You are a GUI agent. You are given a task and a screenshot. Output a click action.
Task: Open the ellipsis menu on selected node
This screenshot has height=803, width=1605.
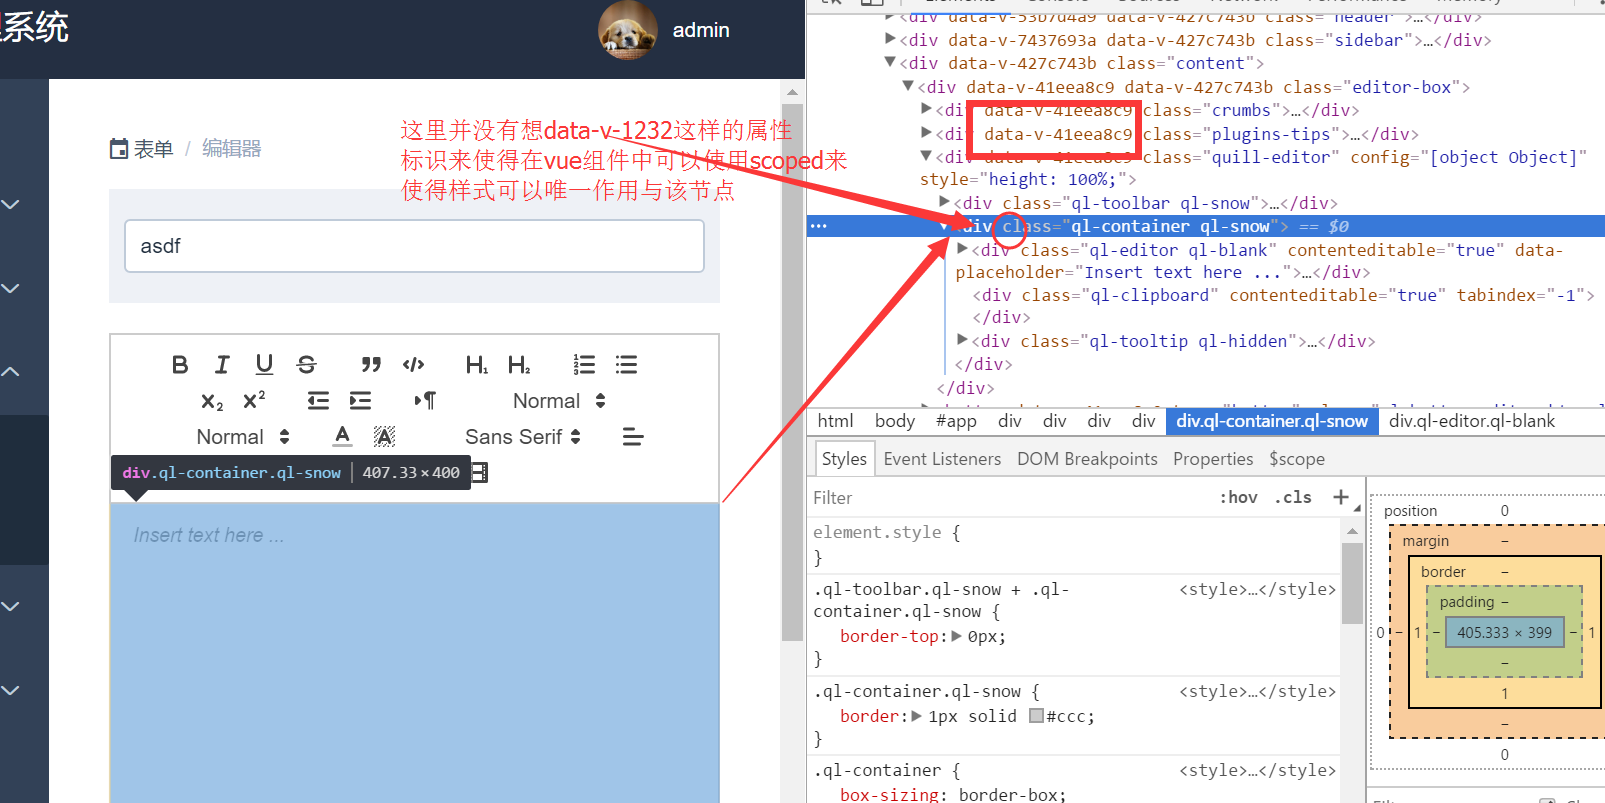tap(819, 226)
